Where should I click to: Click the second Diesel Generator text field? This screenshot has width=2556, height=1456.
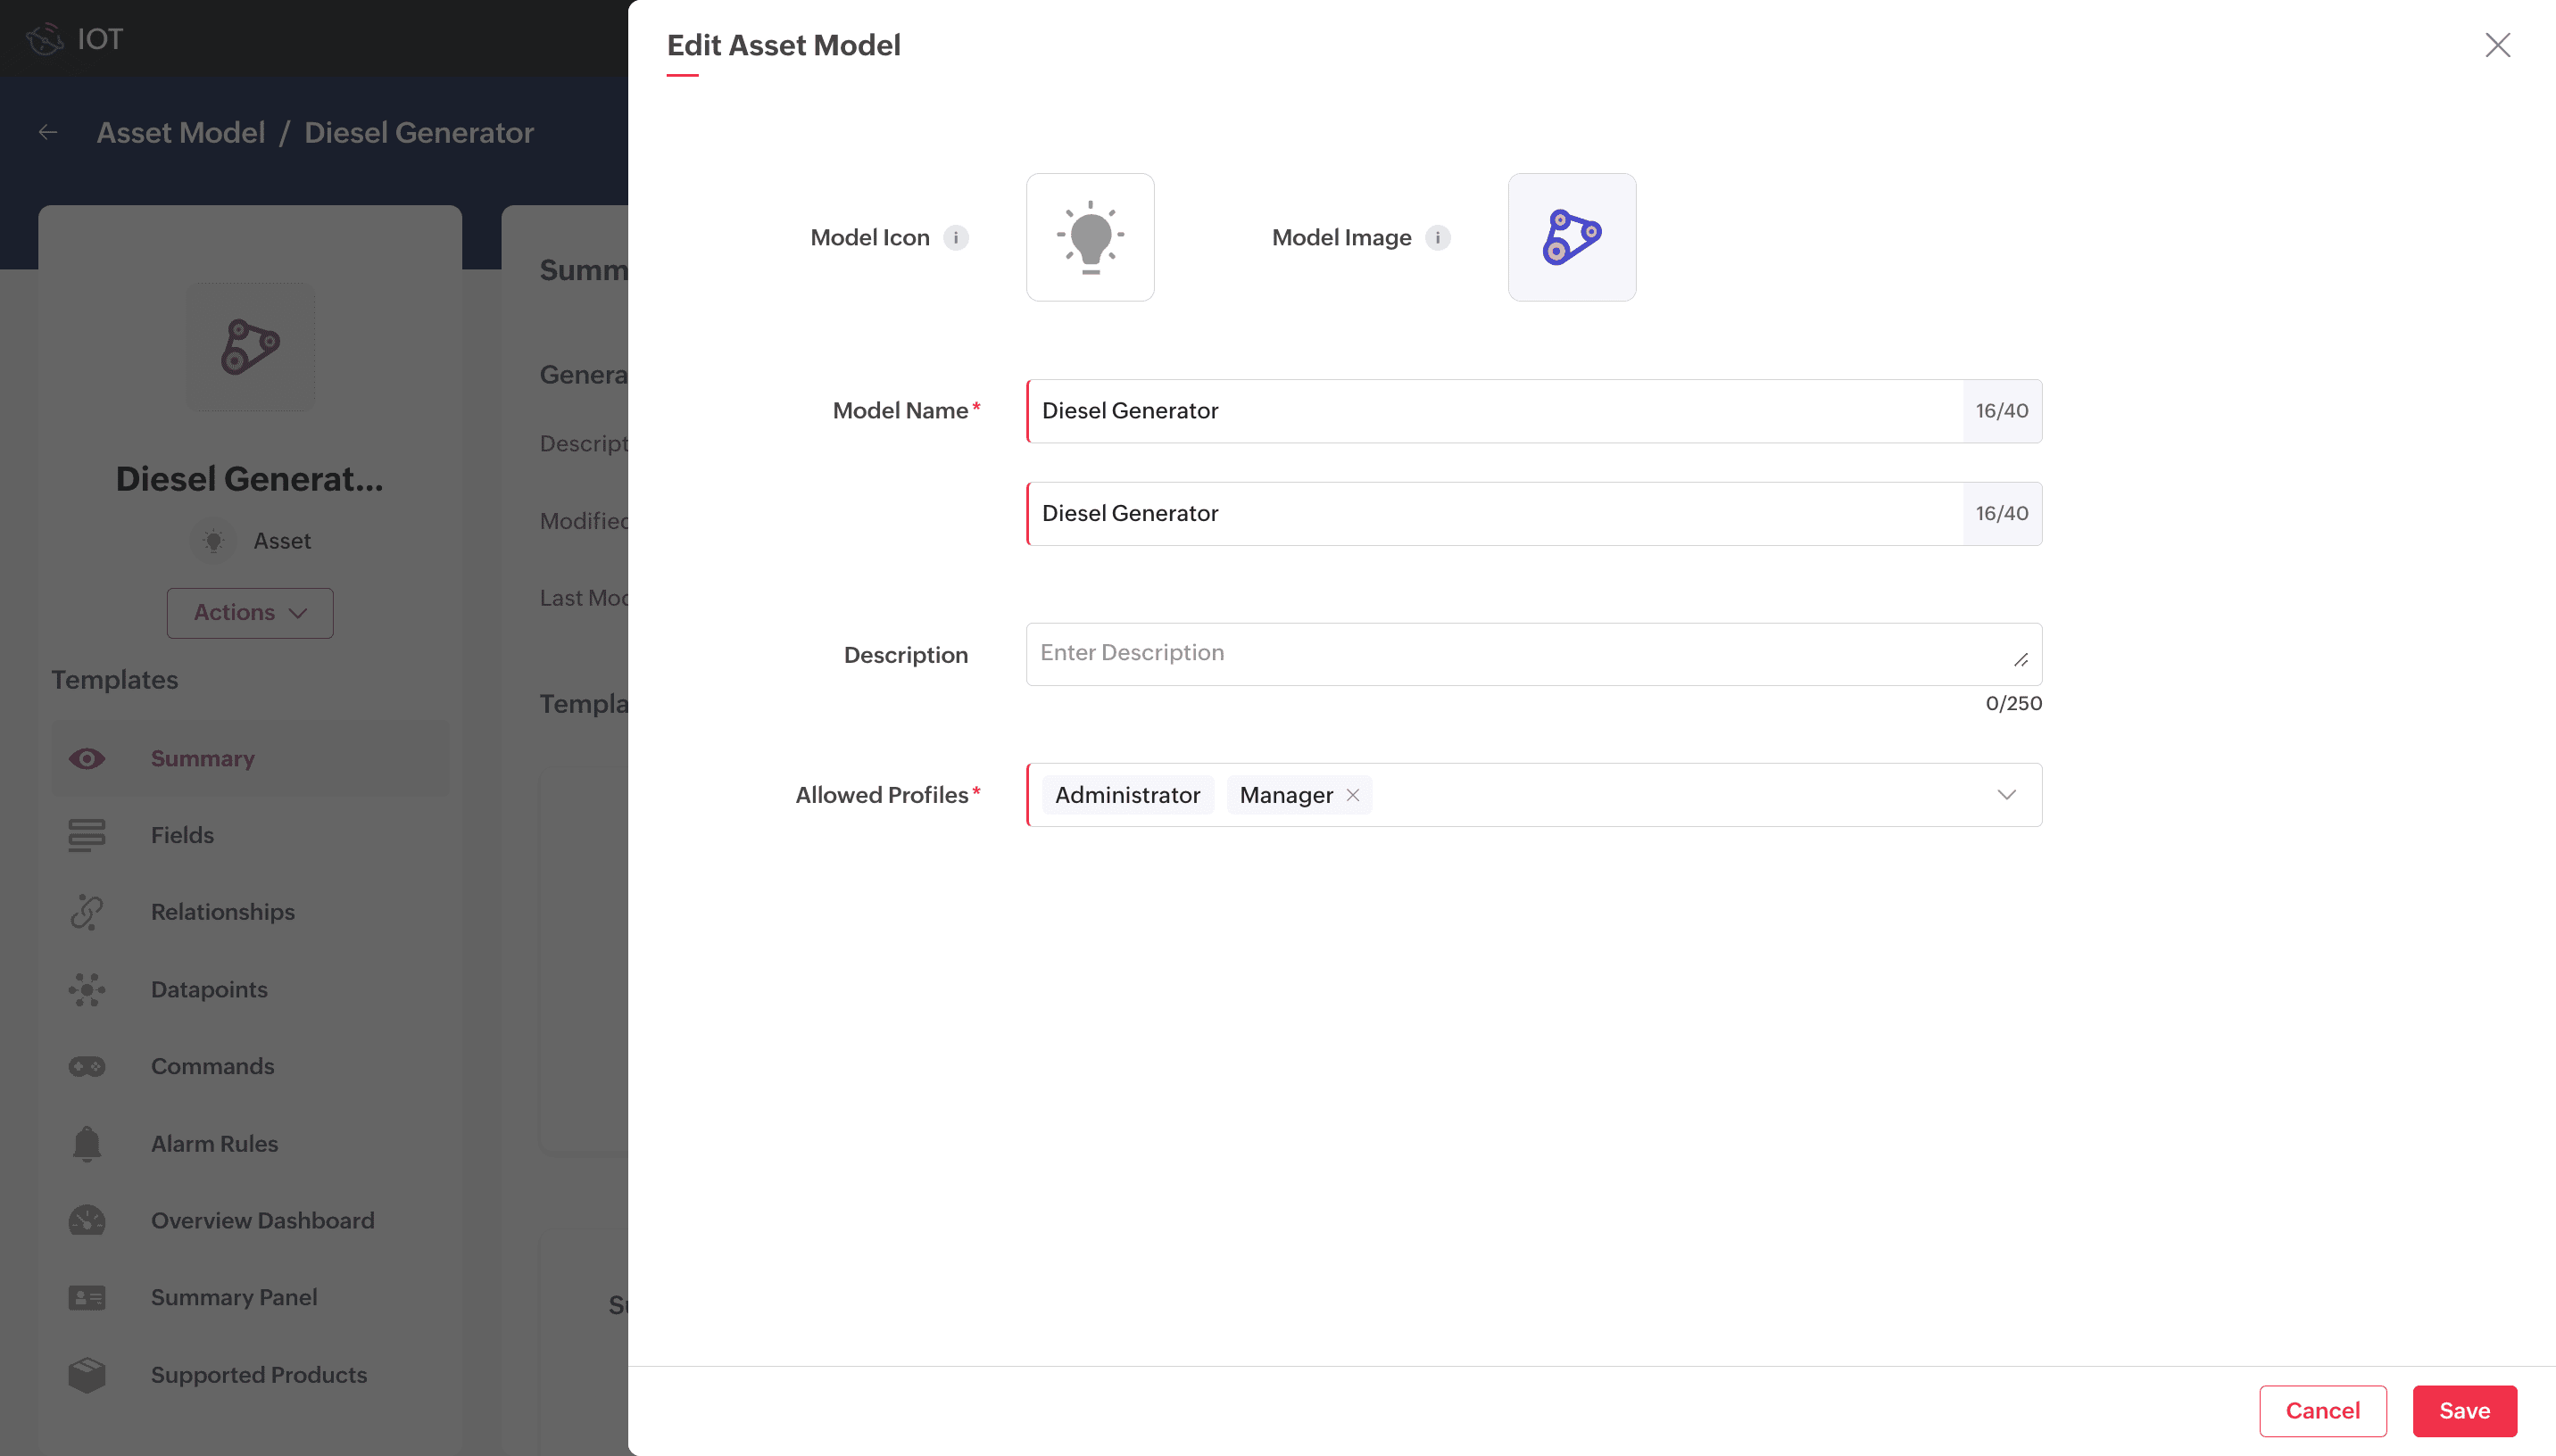click(1494, 514)
